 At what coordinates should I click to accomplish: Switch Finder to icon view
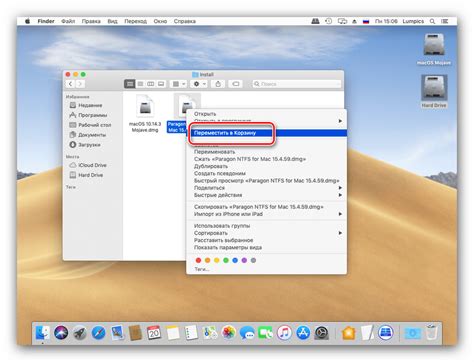tap(130, 84)
